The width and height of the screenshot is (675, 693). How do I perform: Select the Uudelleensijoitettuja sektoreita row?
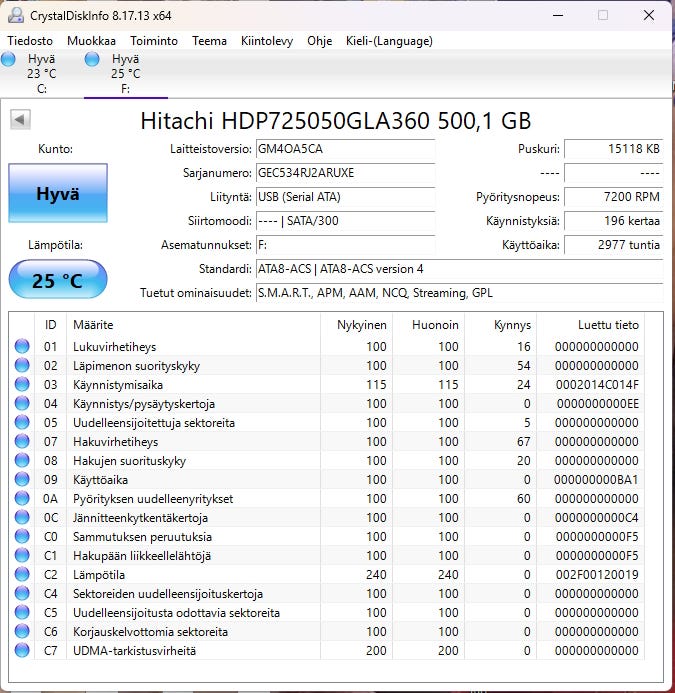pyautogui.click(x=154, y=423)
